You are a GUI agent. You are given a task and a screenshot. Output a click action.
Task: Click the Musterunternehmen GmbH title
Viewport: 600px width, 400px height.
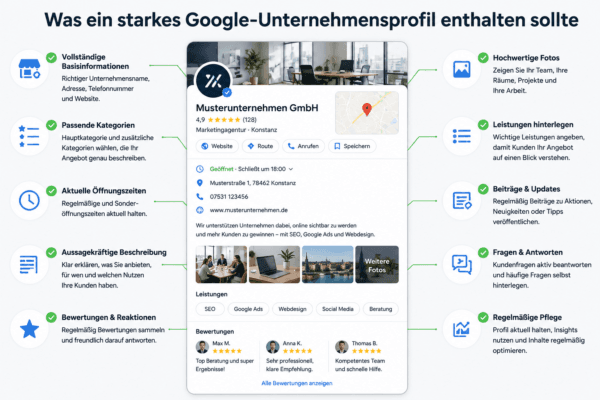coord(257,108)
